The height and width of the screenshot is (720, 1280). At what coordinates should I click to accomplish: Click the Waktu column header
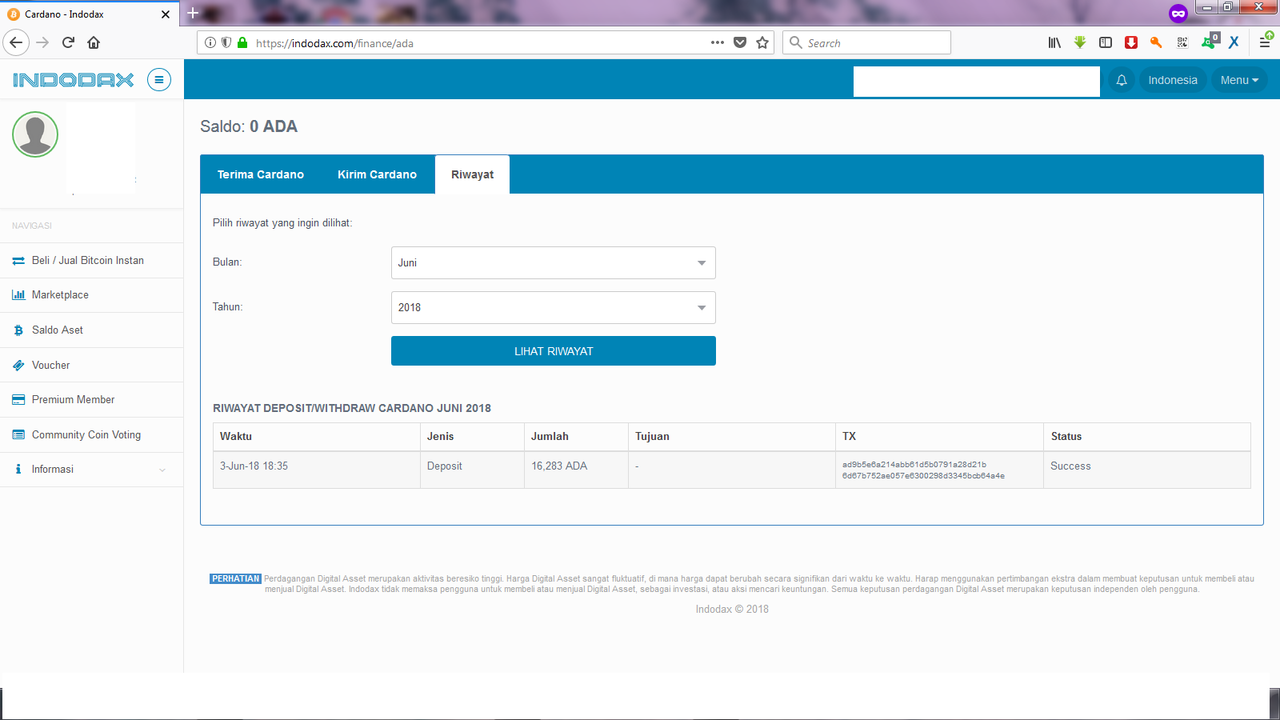pyautogui.click(x=316, y=437)
